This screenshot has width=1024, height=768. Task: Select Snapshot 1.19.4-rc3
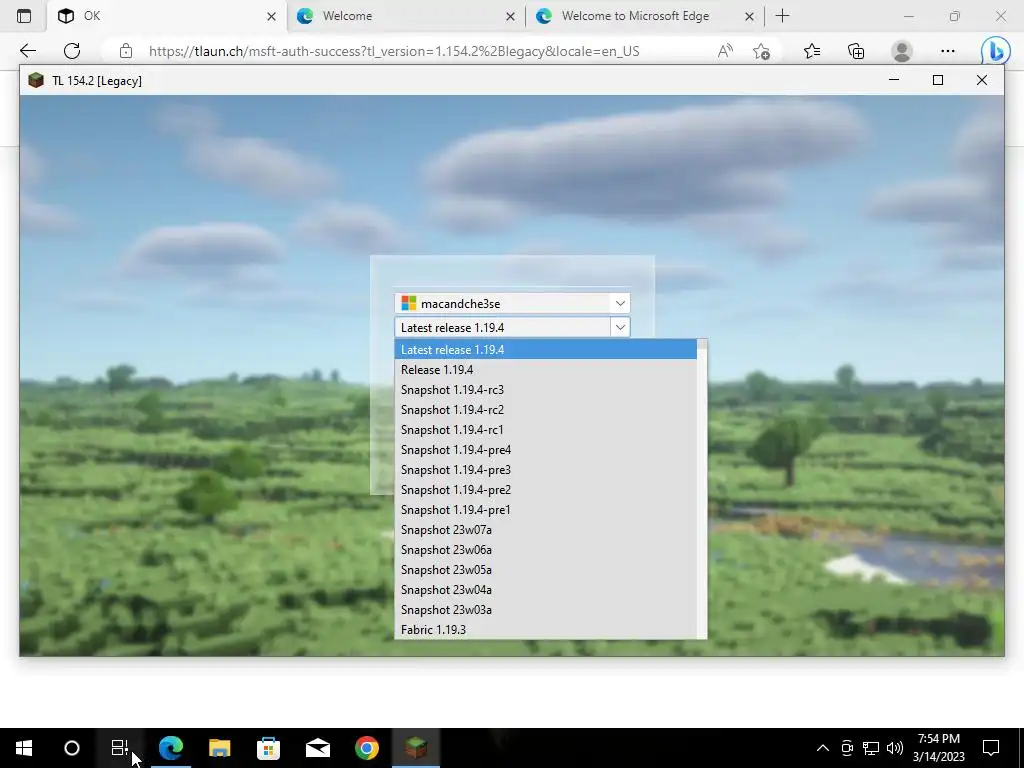(545, 390)
